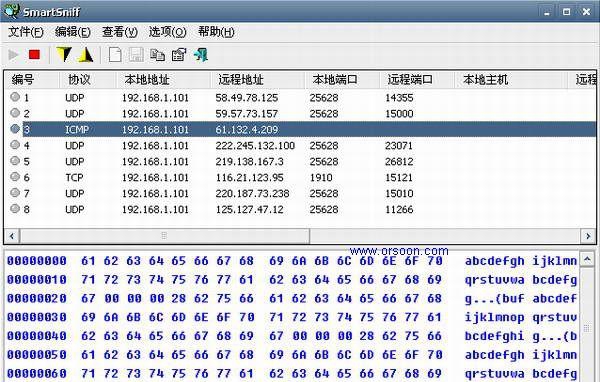Click the status circle icon of ICMP row 3
This screenshot has width=600, height=382.
tap(15, 129)
